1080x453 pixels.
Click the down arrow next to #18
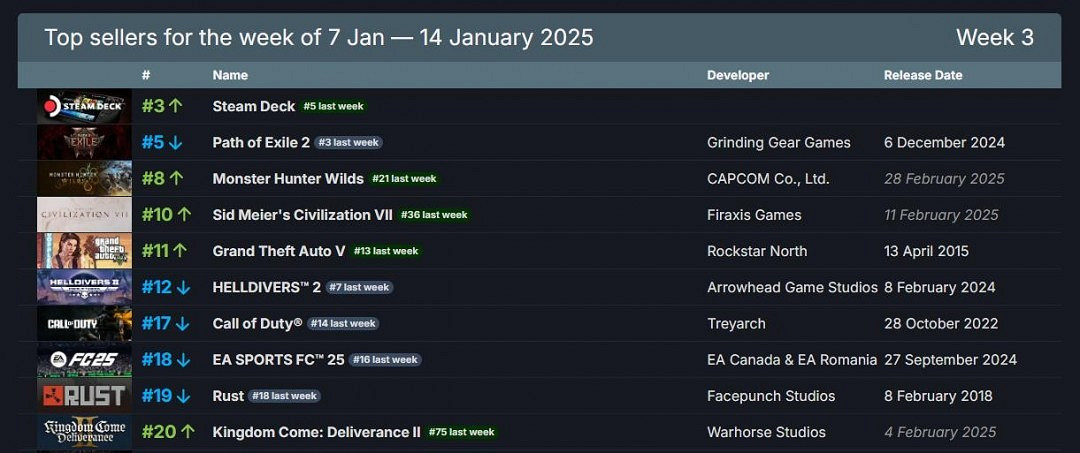pos(183,359)
